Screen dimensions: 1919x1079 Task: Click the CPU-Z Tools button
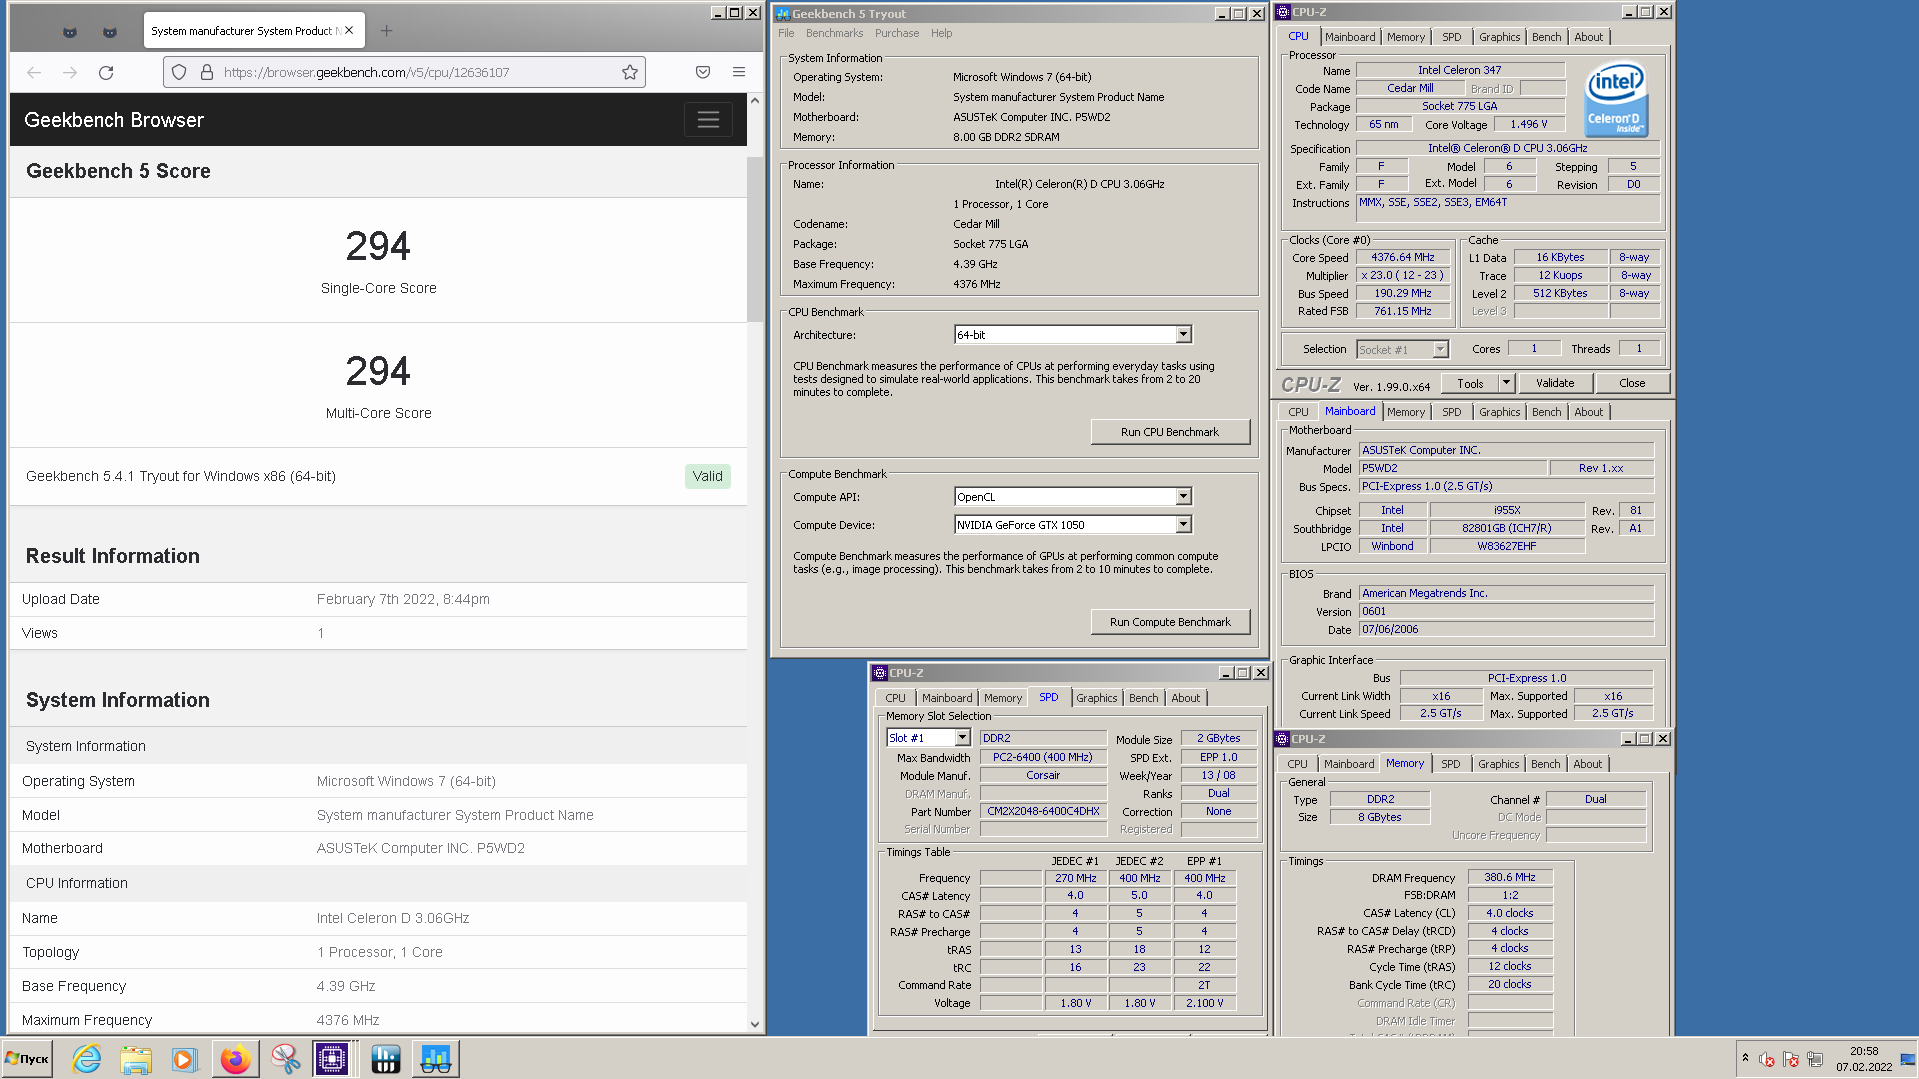pos(1470,383)
